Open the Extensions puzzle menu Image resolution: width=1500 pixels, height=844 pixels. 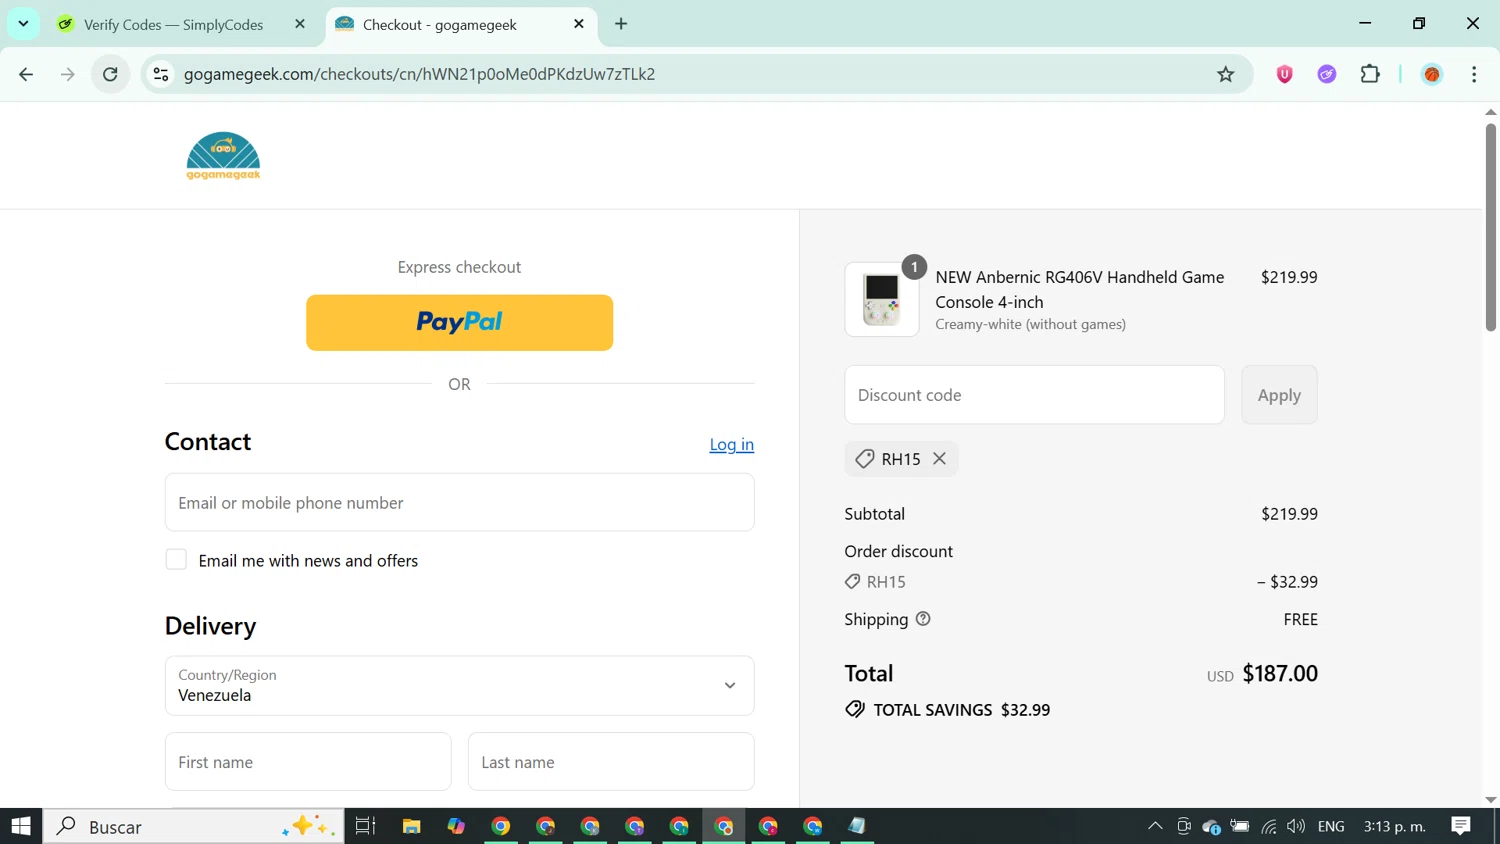pyautogui.click(x=1370, y=74)
